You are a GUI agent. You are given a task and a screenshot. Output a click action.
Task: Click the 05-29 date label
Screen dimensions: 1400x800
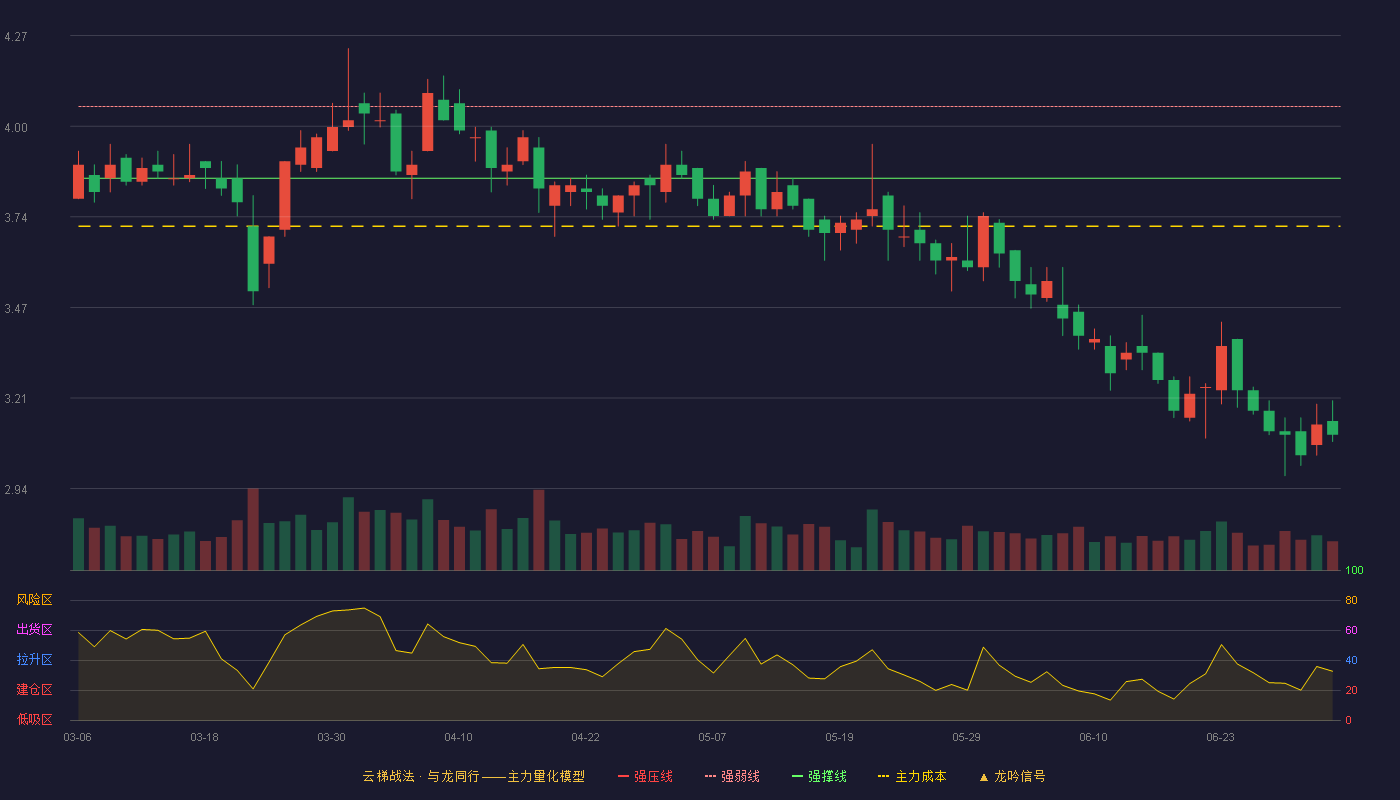pos(966,737)
